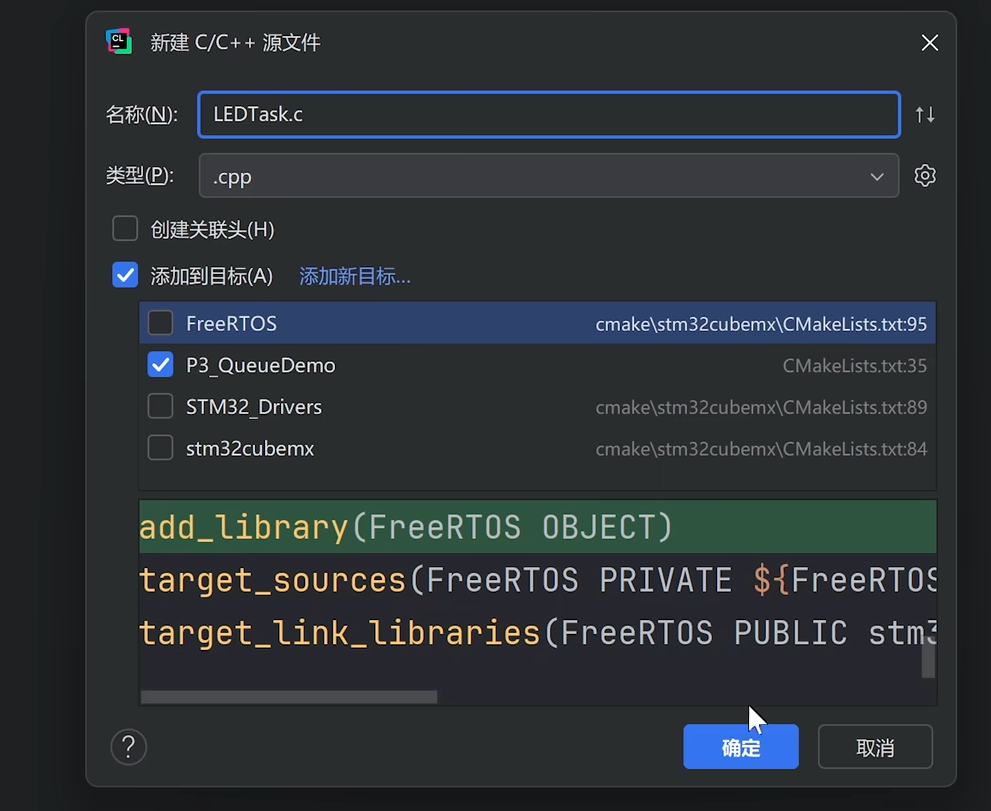Focus the LEDTask.c name input field
This screenshot has height=811, width=991.
(x=549, y=114)
